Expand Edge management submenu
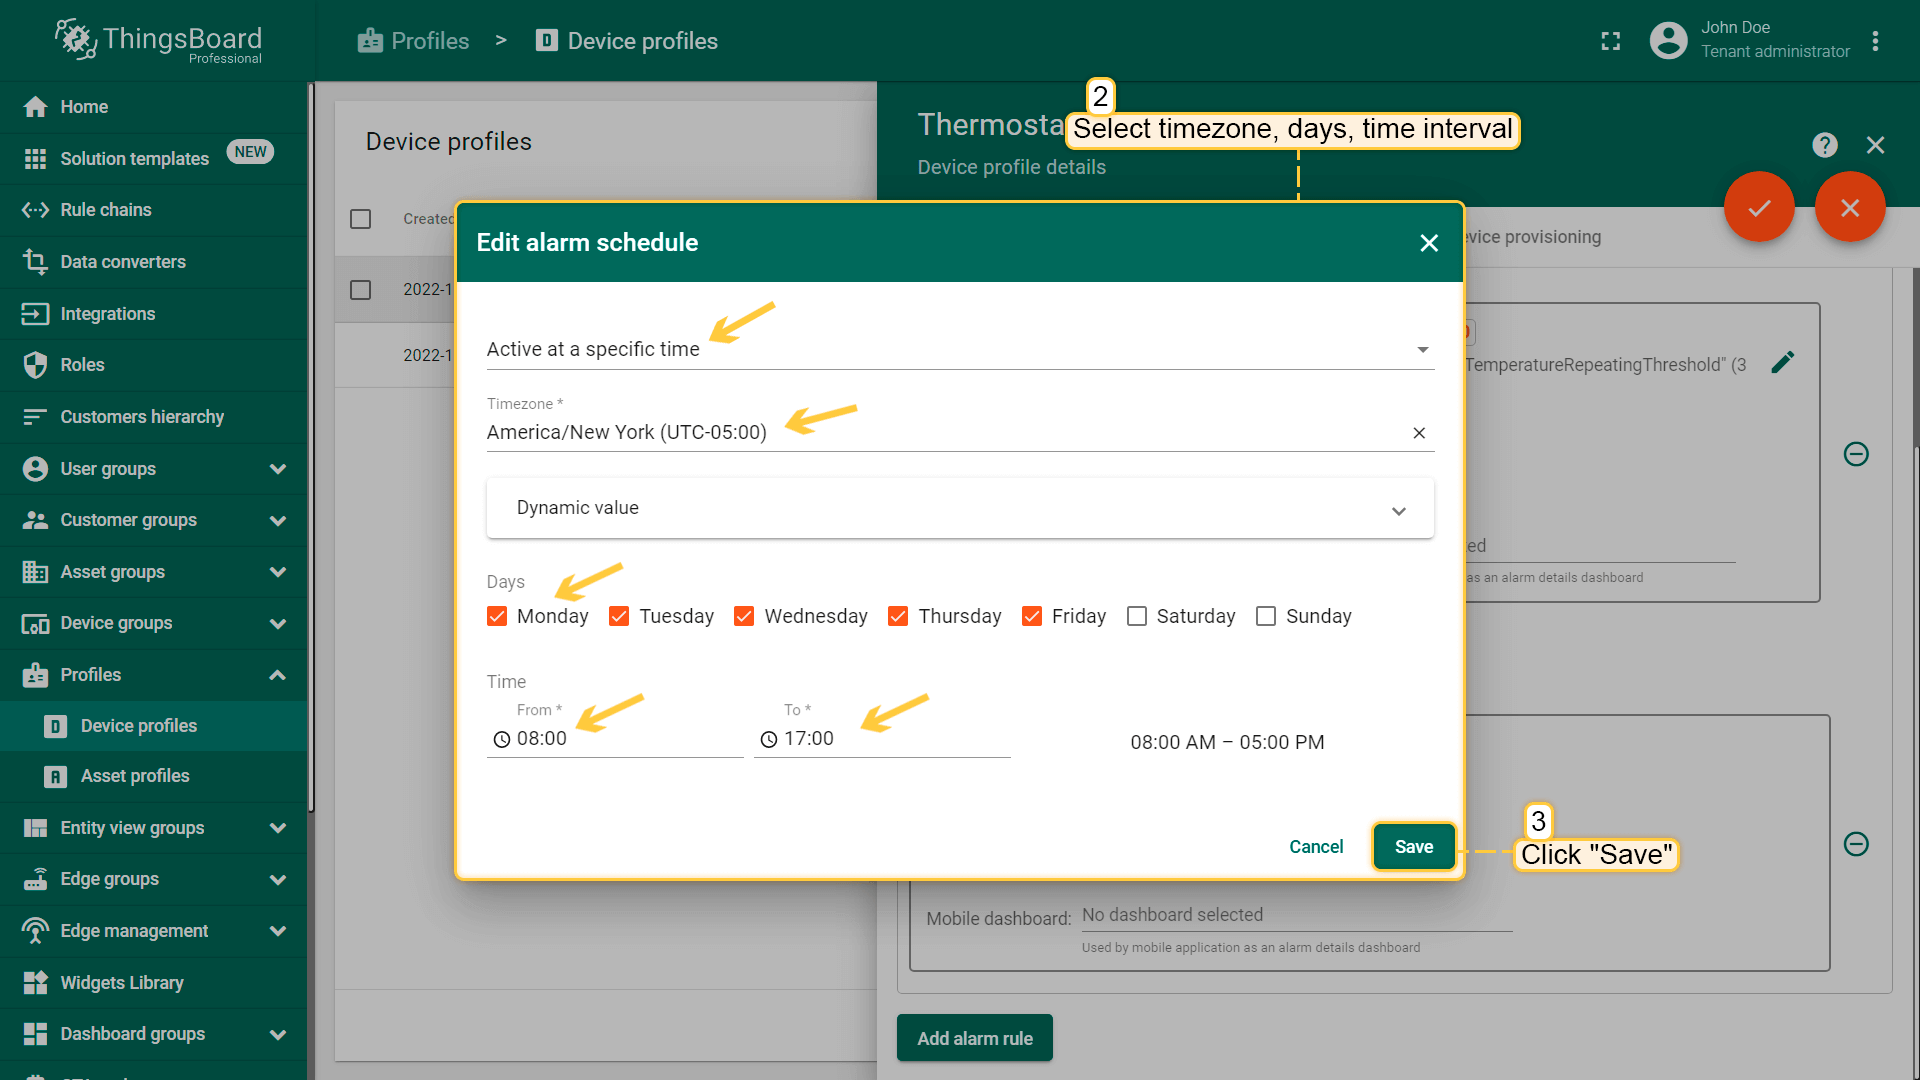Viewport: 1920px width, 1080px height. [278, 931]
